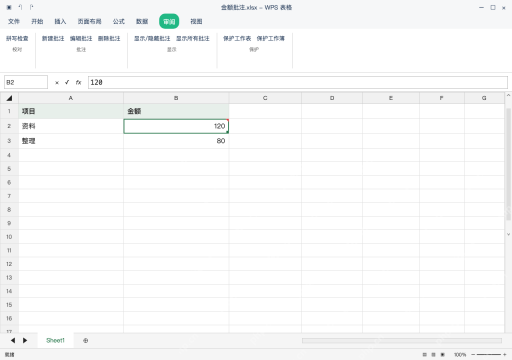Switch to the 开始 tab
Viewport: 512px width, 360px height.
(37, 21)
